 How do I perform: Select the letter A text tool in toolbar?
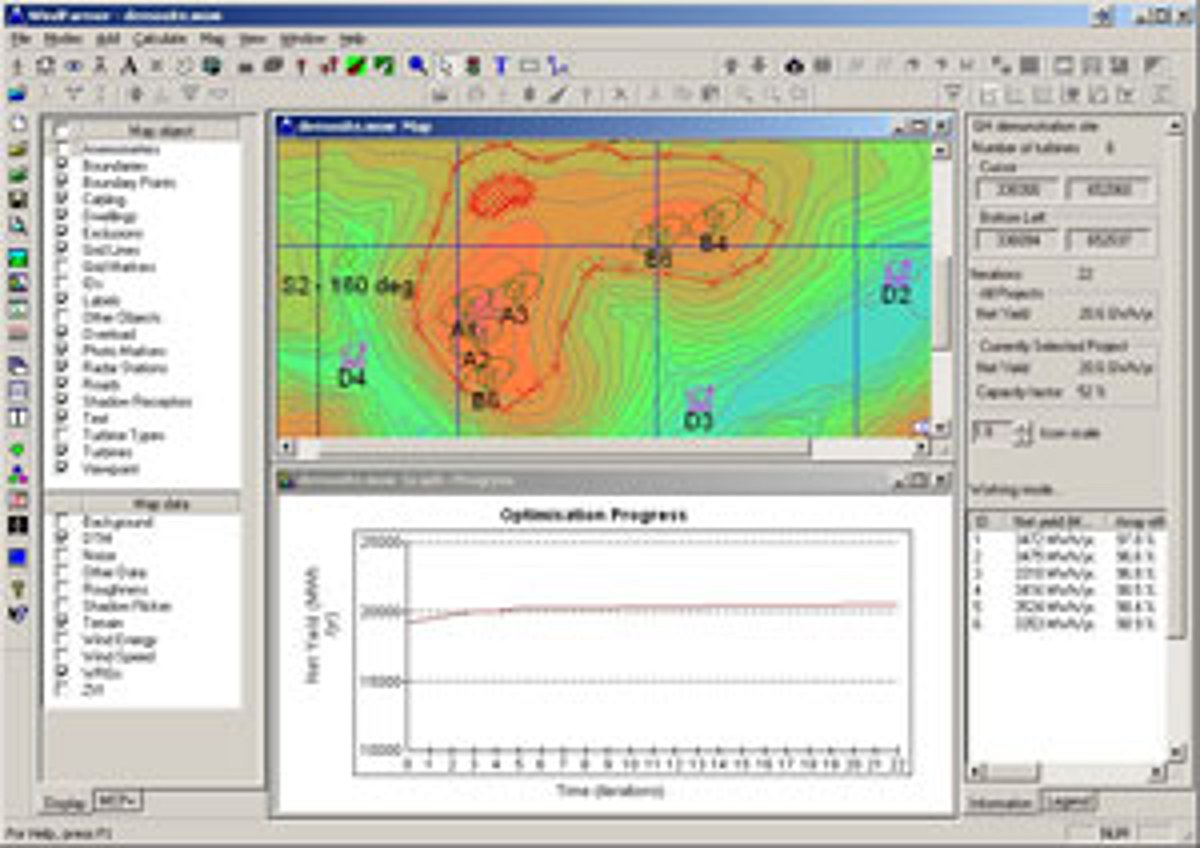(x=128, y=66)
